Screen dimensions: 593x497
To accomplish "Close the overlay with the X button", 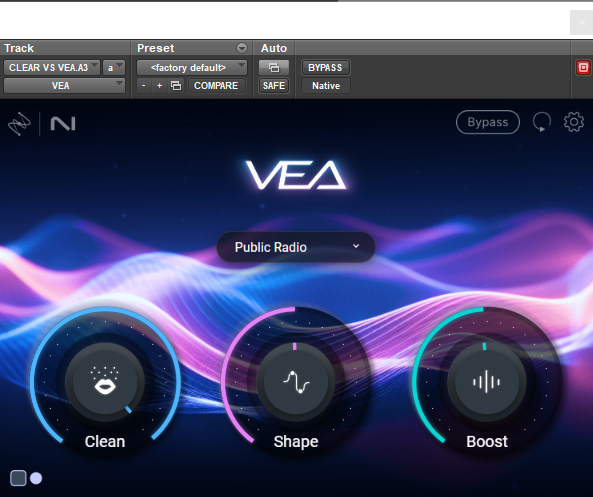I will click(582, 22).
